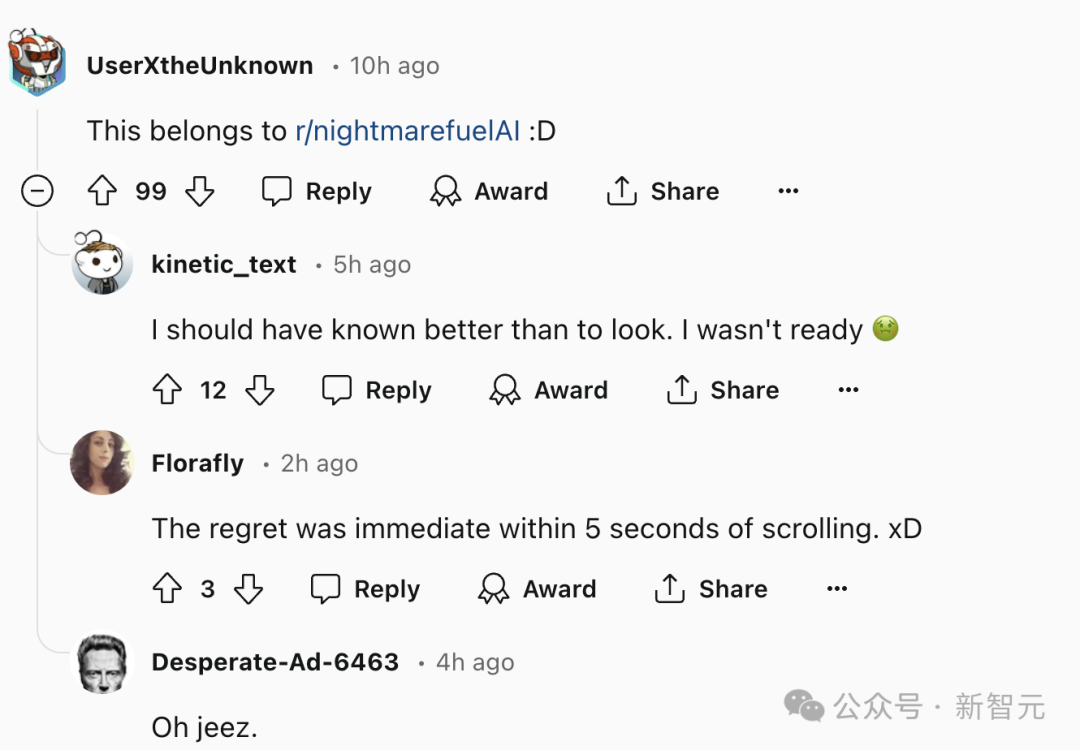This screenshot has width=1080, height=750.
Task: Visit Desperate-Ad-6463's user profile
Action: pyautogui.click(x=275, y=662)
